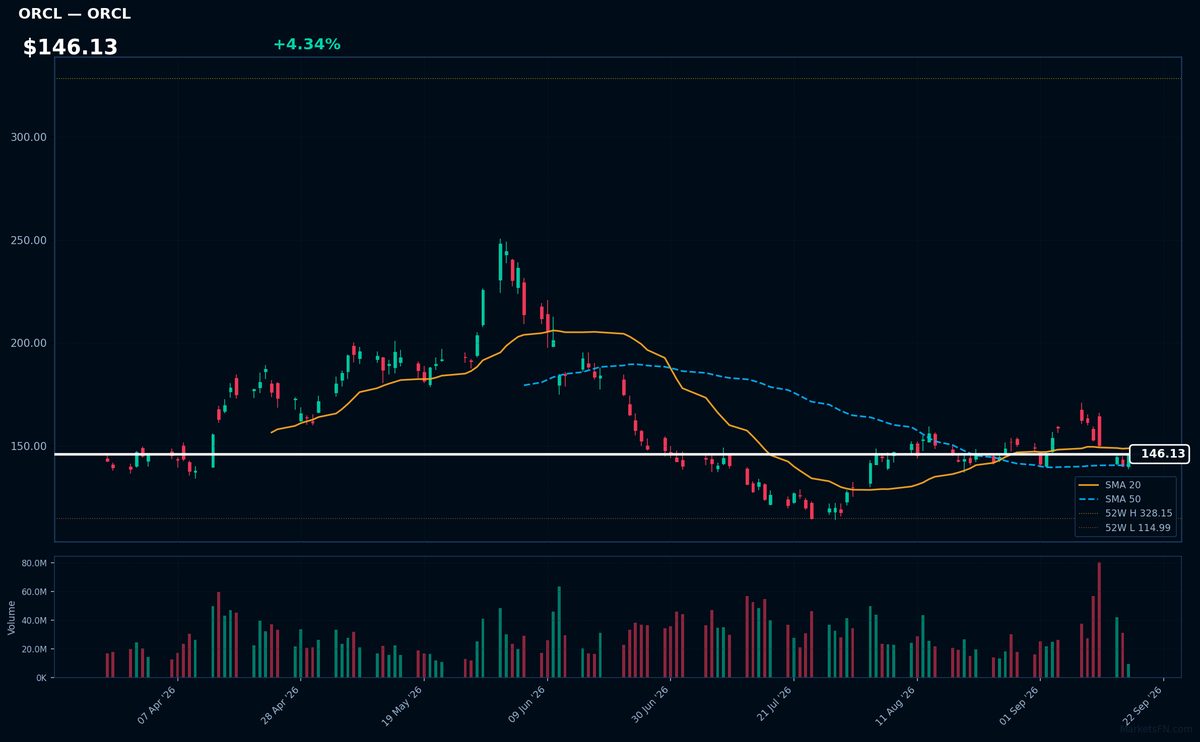The width and height of the screenshot is (1200, 742).
Task: Click the 20.0M volume axis label
Action: click(x=35, y=649)
